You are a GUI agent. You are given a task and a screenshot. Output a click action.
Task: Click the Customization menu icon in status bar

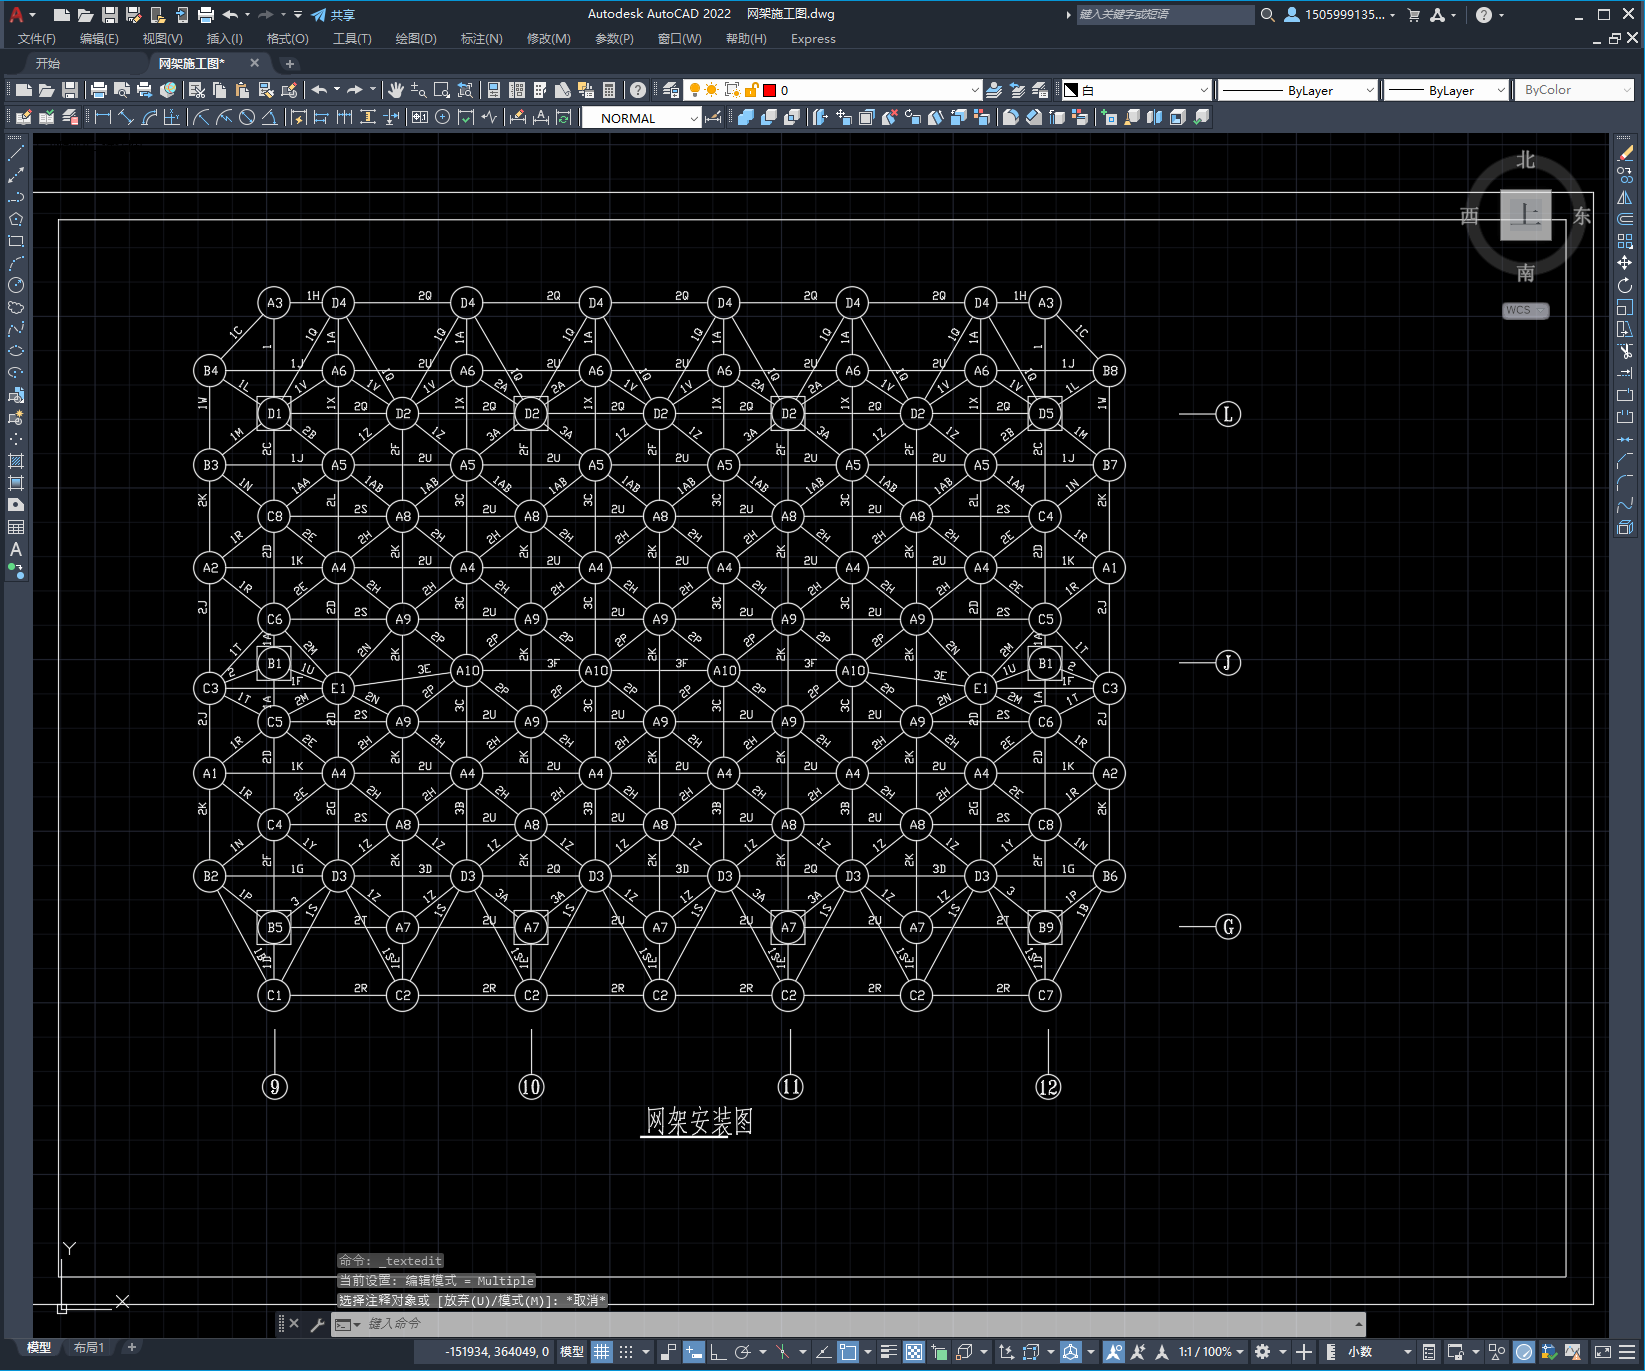click(x=1629, y=1352)
